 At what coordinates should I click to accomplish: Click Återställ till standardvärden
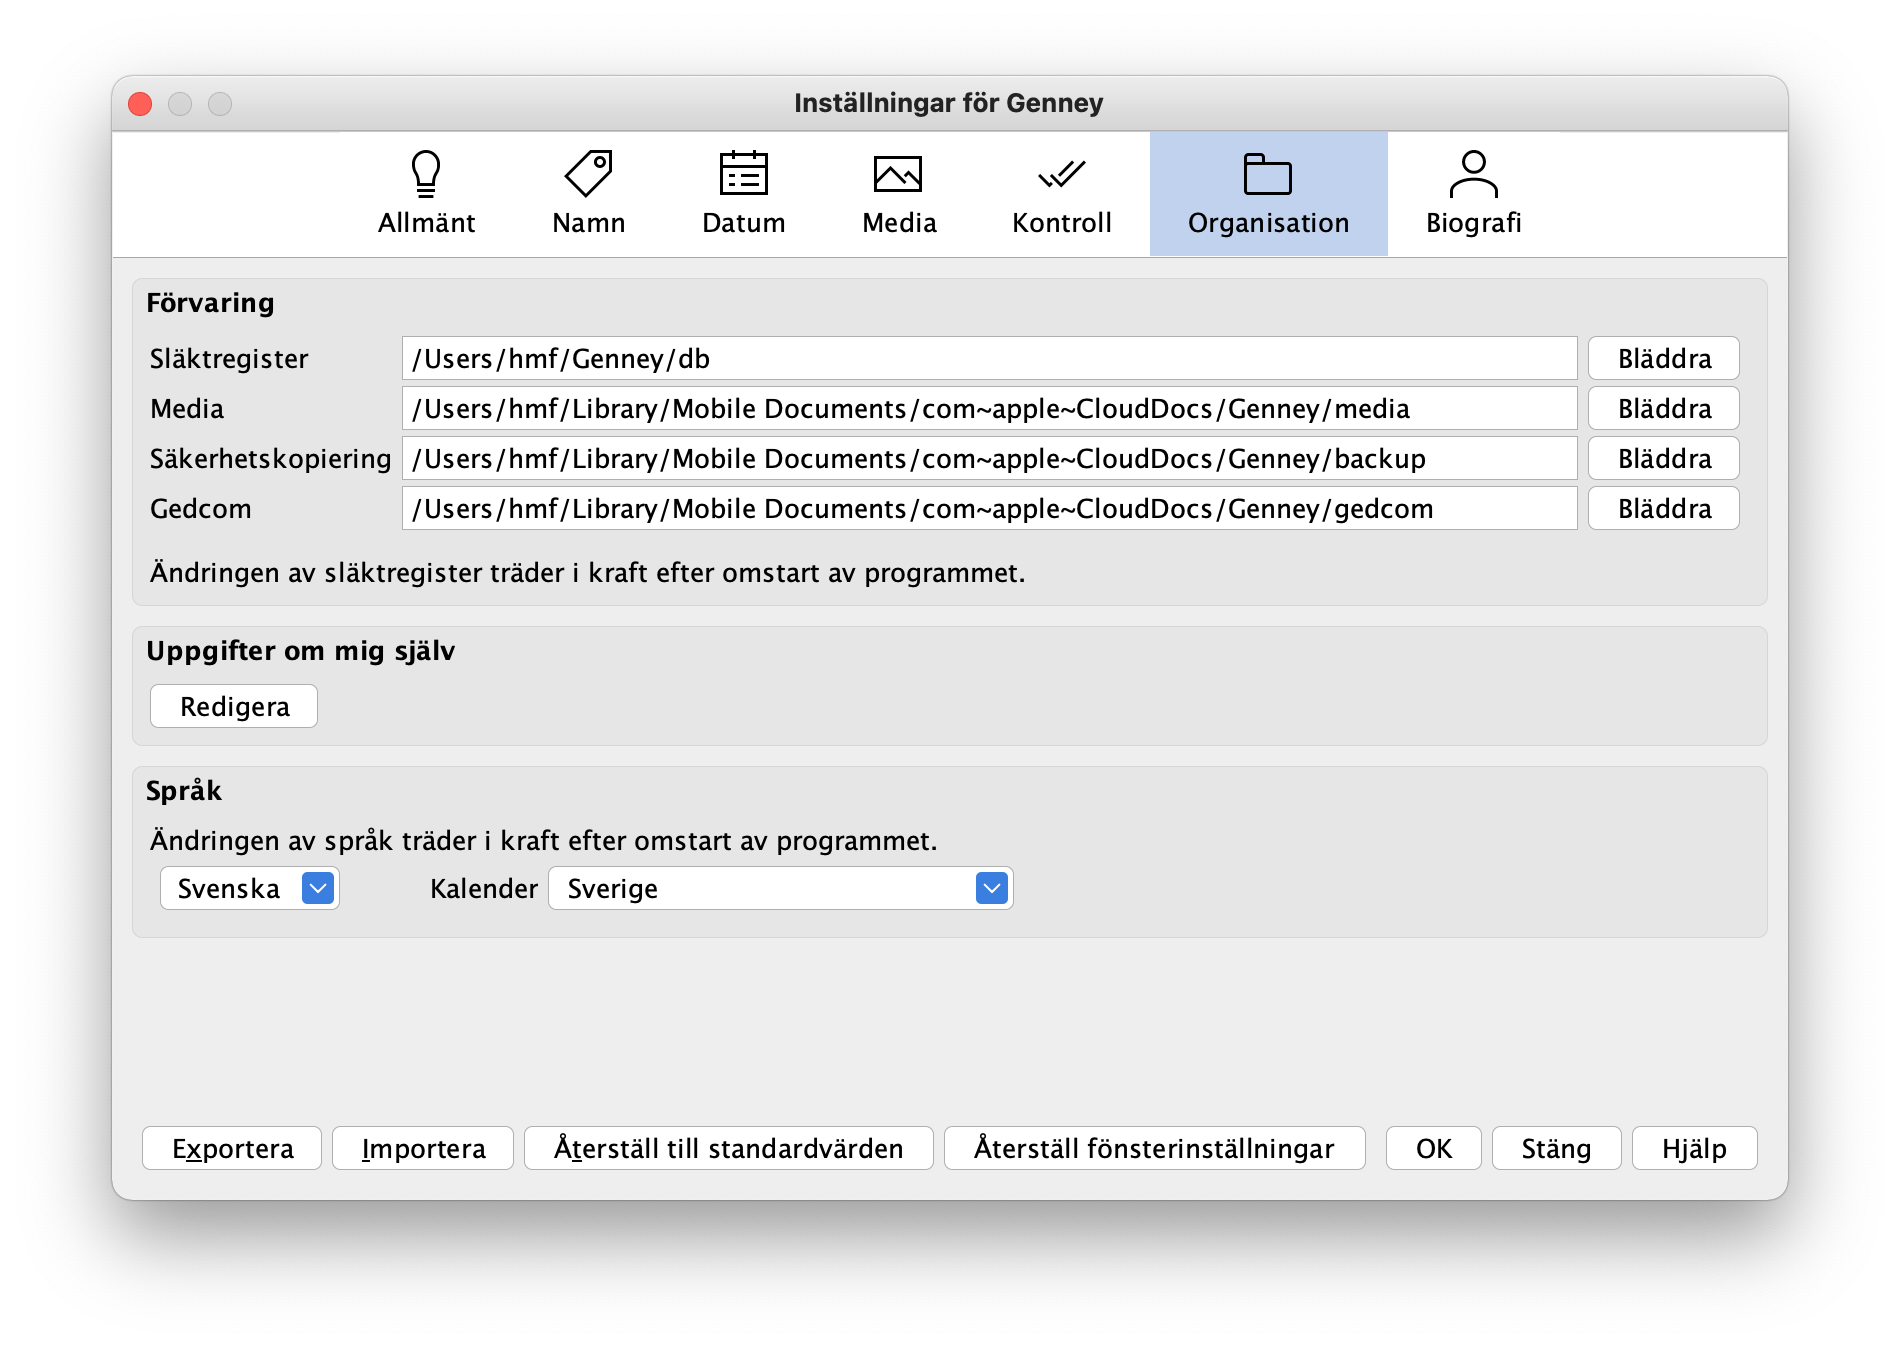tap(728, 1148)
